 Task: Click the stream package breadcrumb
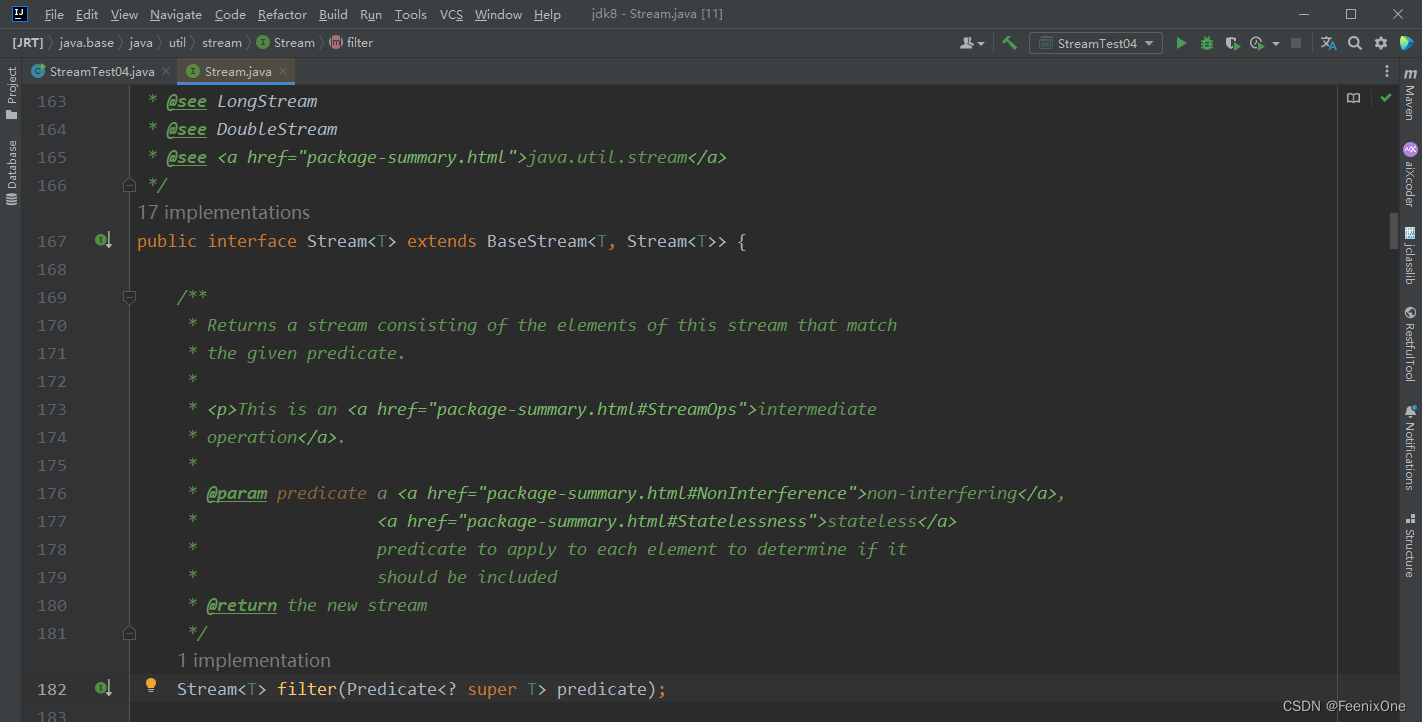coord(222,43)
